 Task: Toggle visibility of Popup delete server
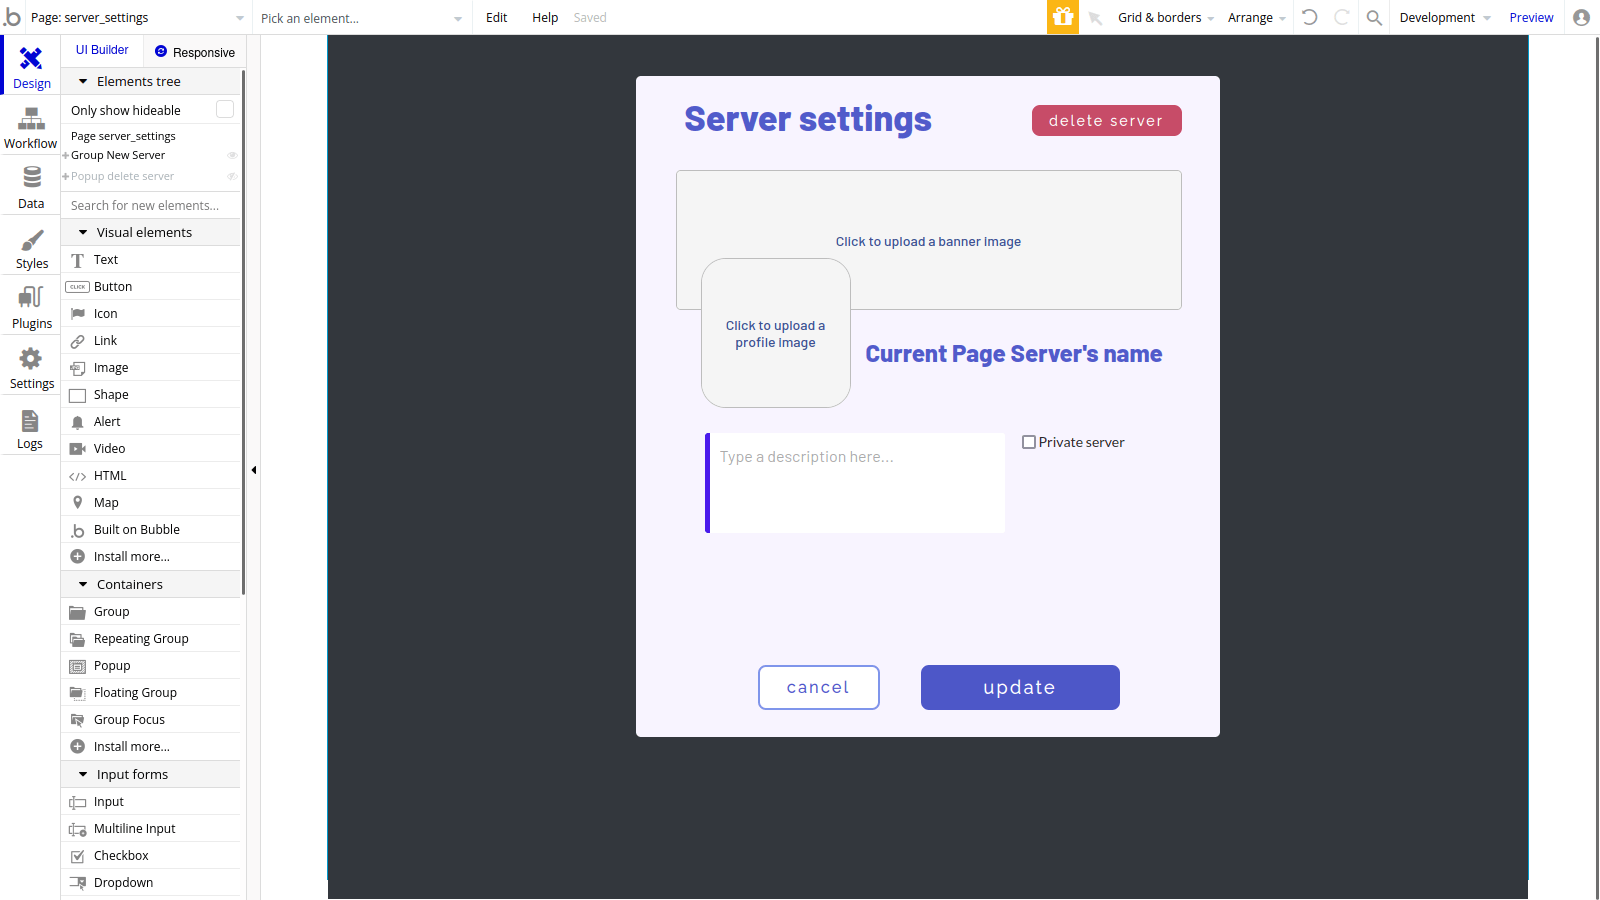[233, 176]
